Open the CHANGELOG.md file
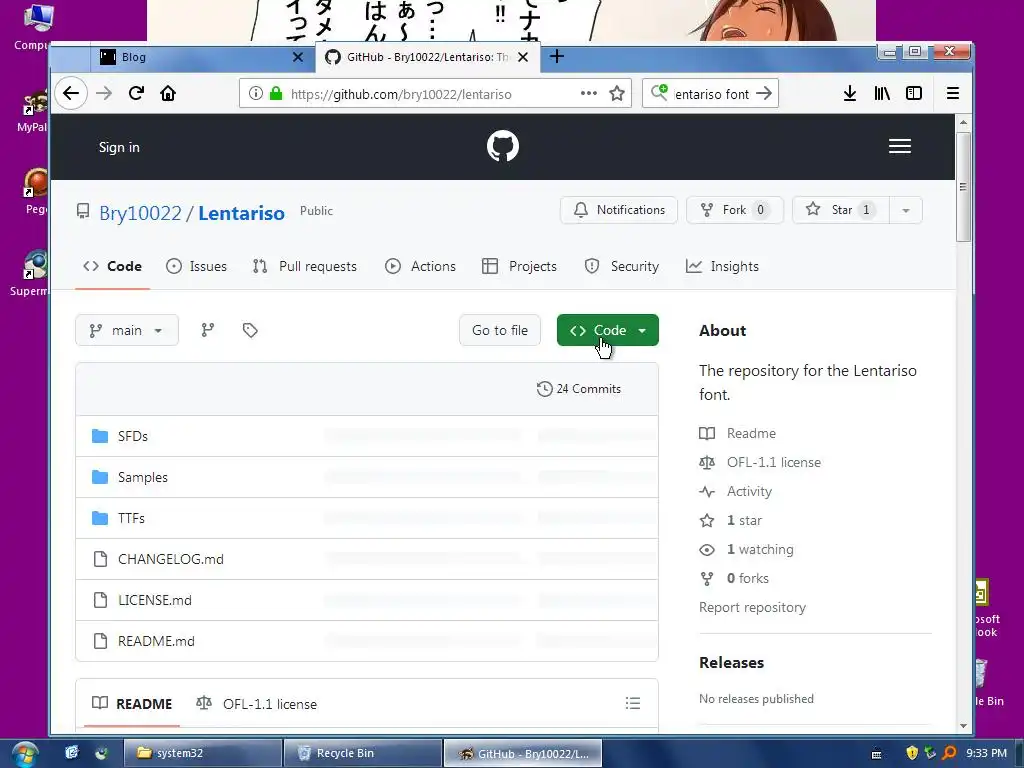Image resolution: width=1024 pixels, height=768 pixels. (x=170, y=560)
